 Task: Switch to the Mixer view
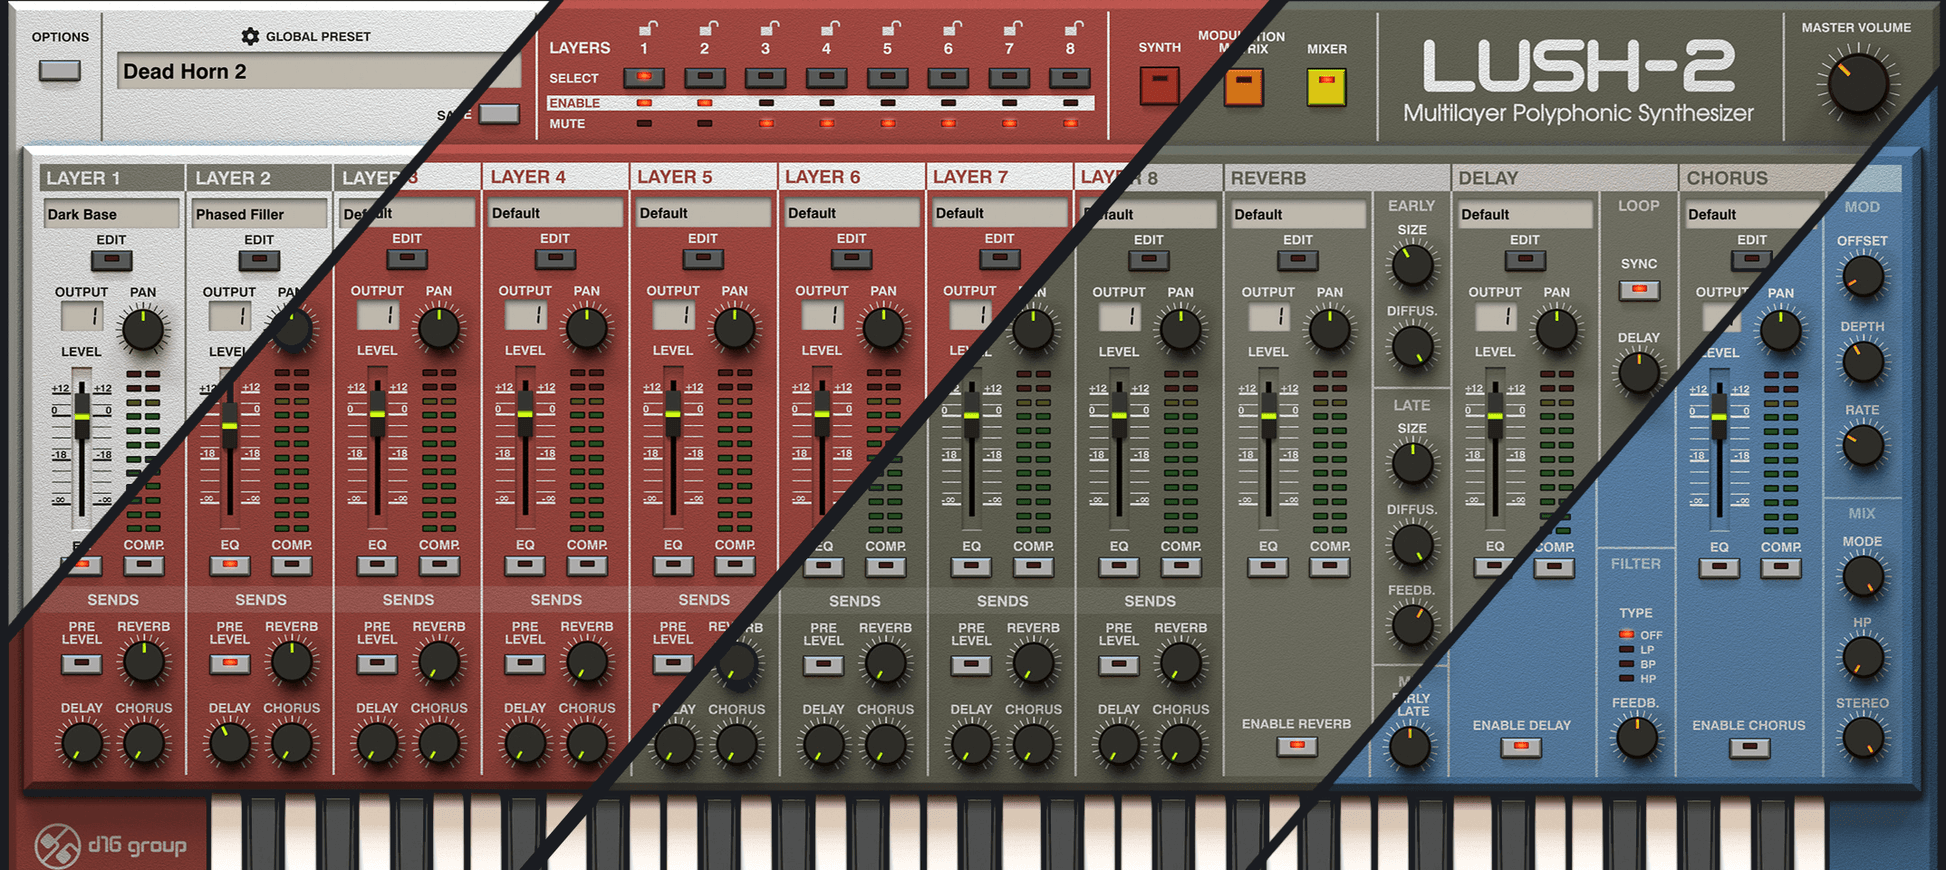click(1327, 86)
